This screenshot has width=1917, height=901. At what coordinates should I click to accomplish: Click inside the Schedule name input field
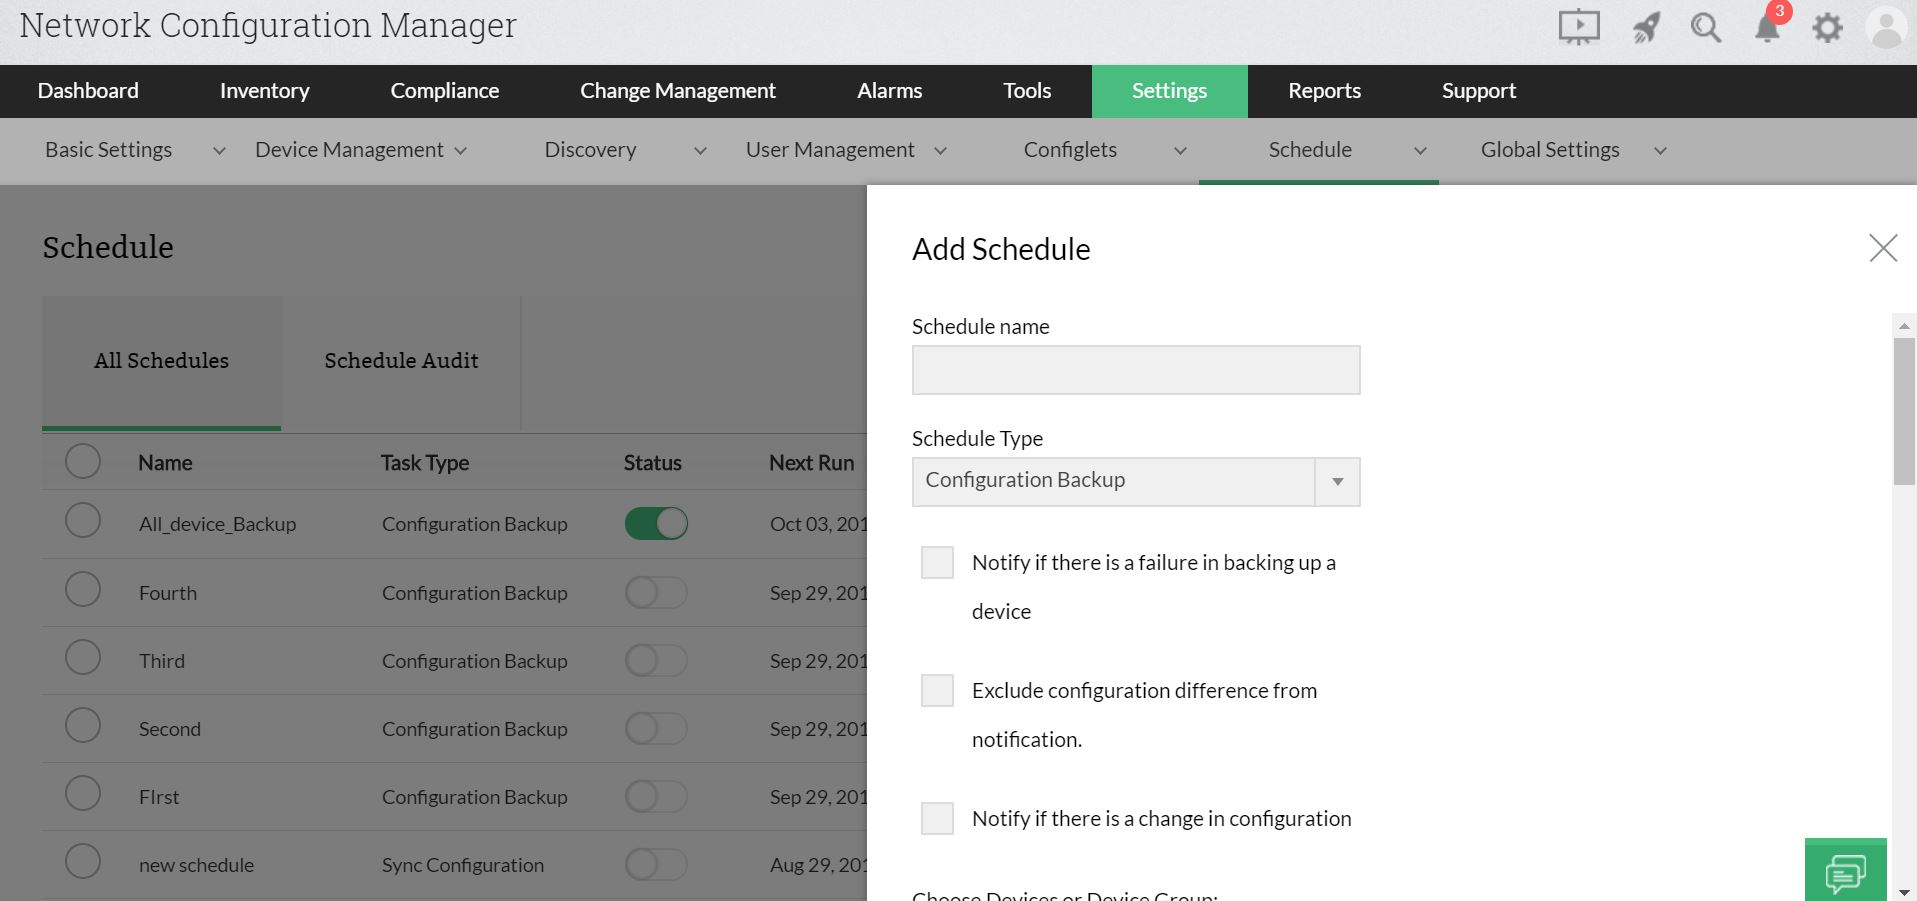[x=1134, y=369]
